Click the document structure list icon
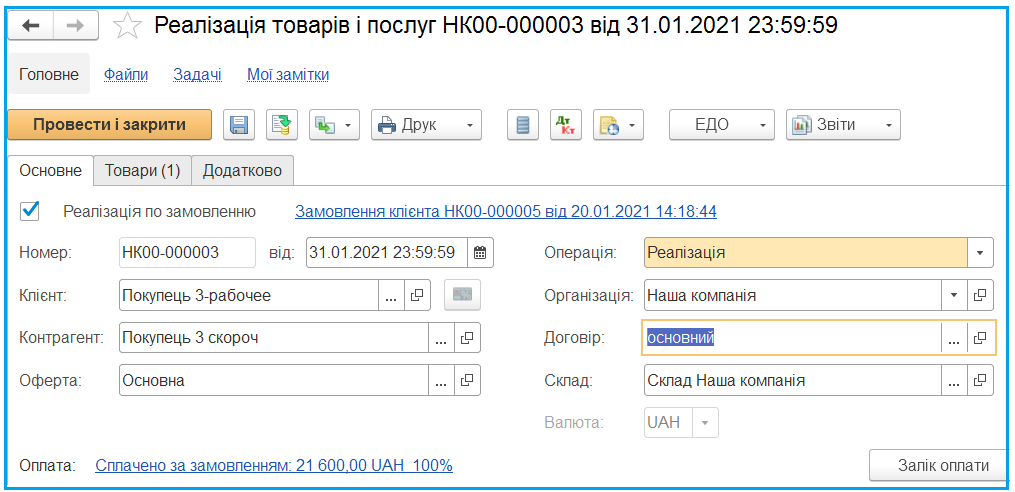Screen dimensions: 1015x492 (521, 125)
